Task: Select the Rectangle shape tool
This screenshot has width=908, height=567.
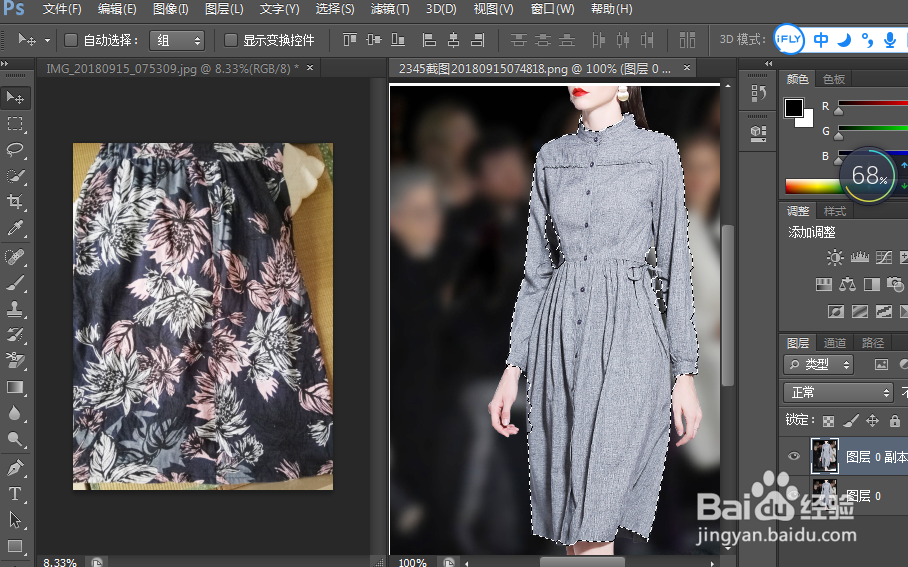Action: [15, 546]
